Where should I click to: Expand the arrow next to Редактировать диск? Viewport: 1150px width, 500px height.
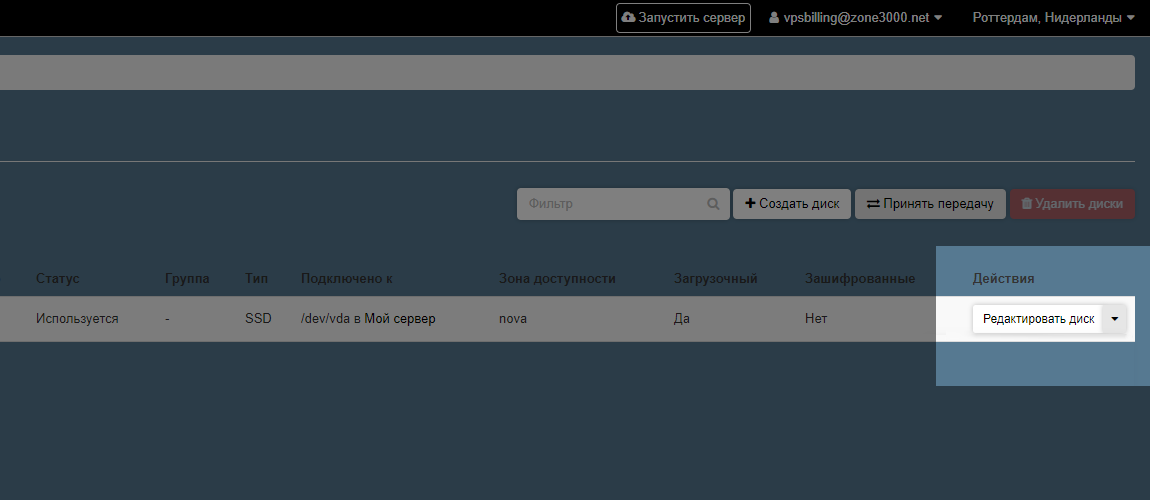point(1115,319)
